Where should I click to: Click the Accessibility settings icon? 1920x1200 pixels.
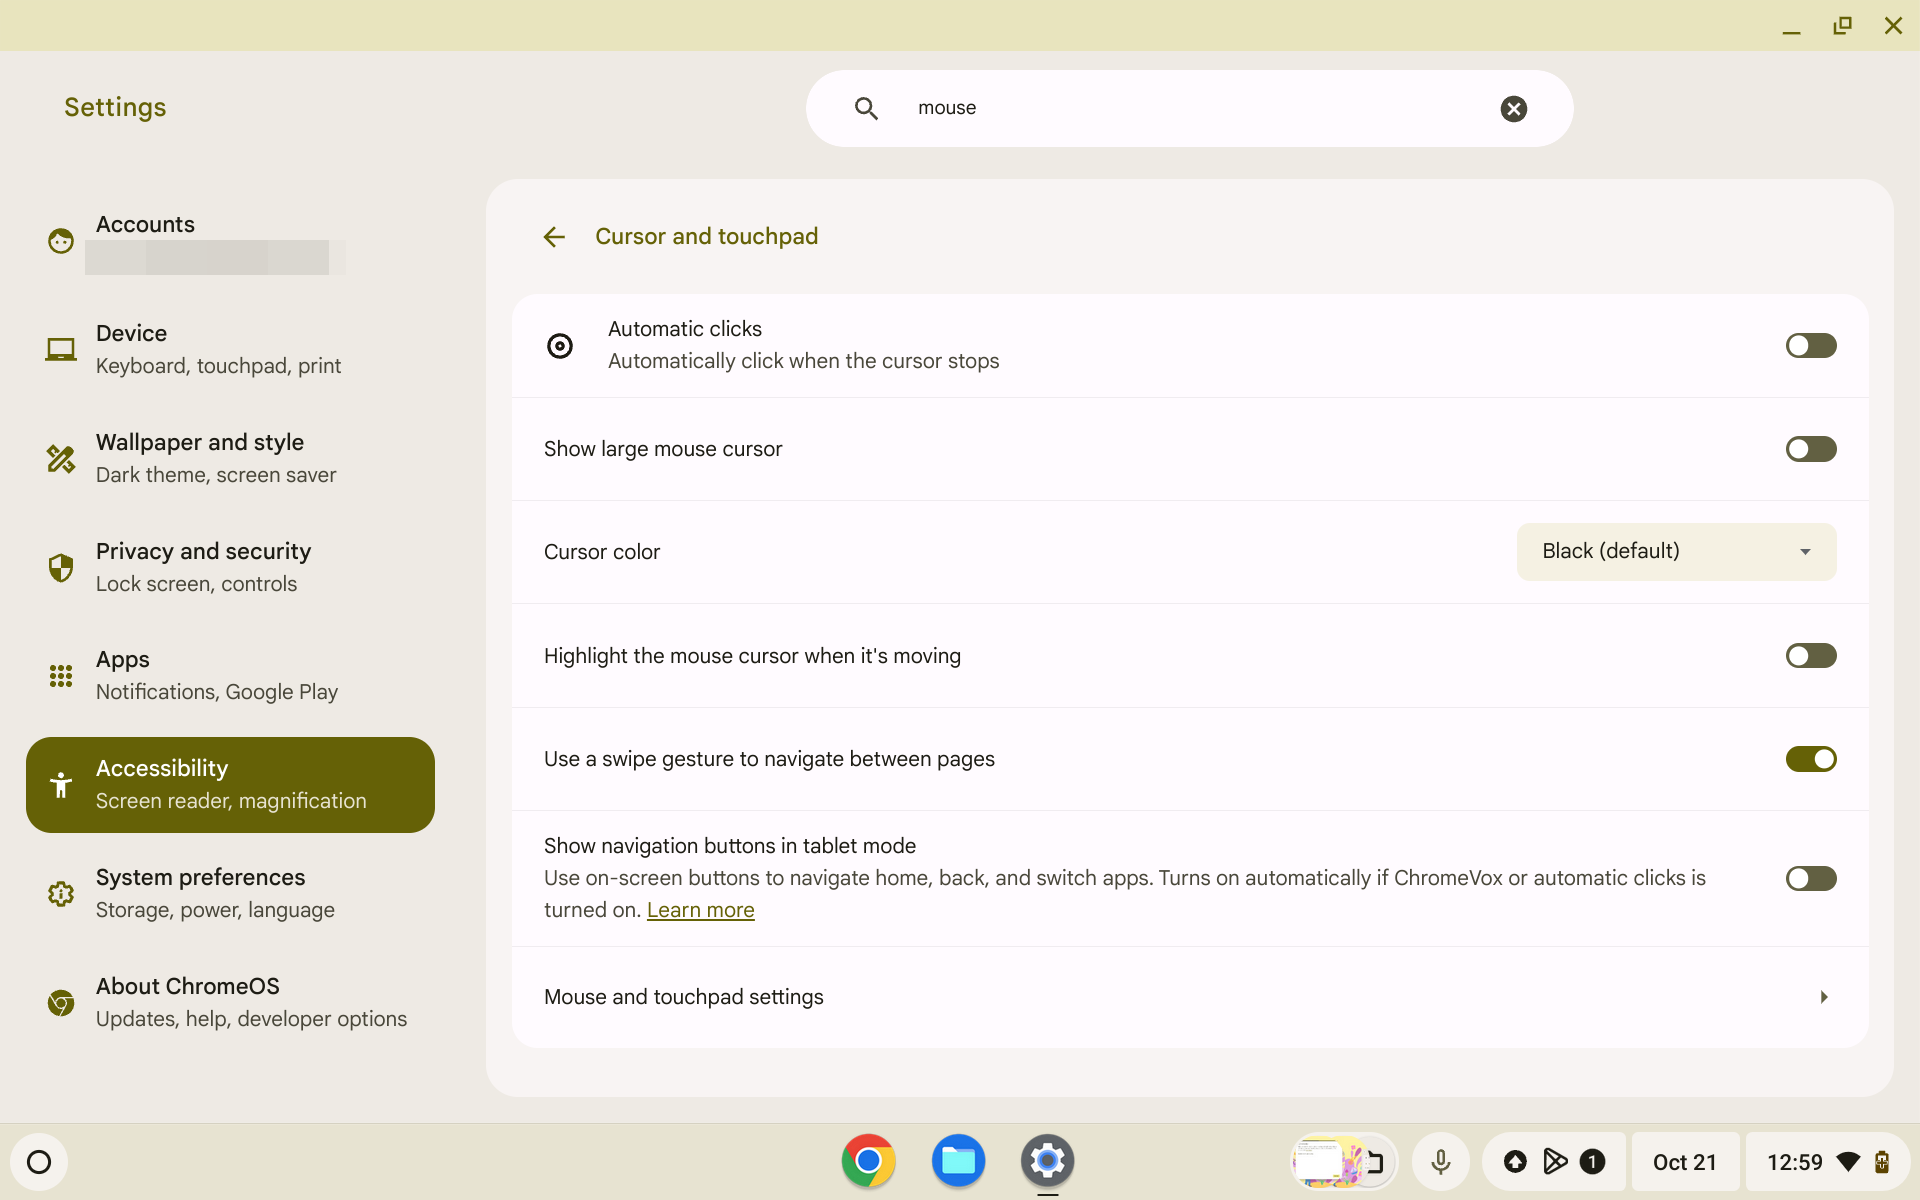pyautogui.click(x=61, y=784)
